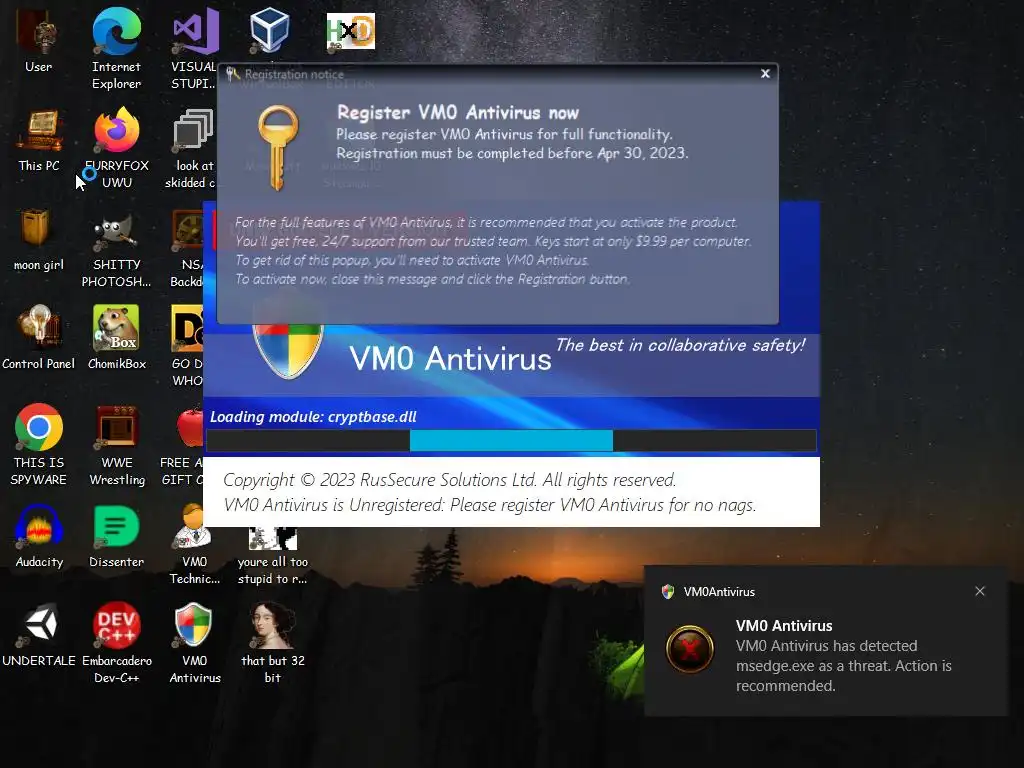1024x768 pixels.
Task: Click the VM0Antivirus notification header title
Action: click(x=719, y=592)
